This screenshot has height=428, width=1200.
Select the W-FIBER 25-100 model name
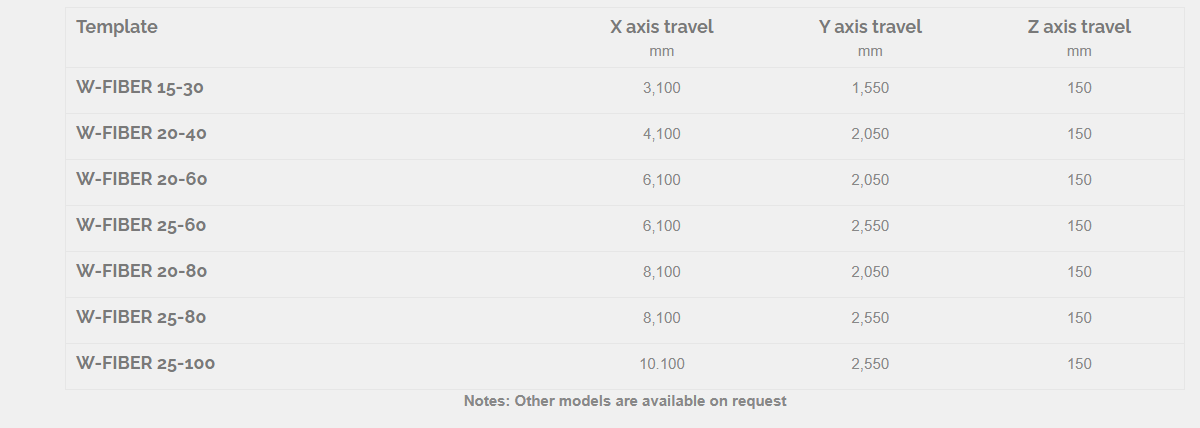[146, 363]
